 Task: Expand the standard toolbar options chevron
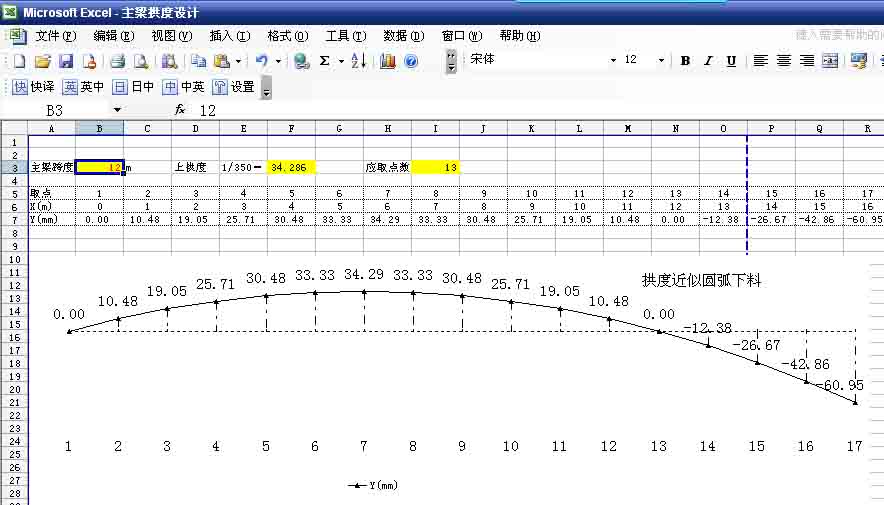pos(451,61)
